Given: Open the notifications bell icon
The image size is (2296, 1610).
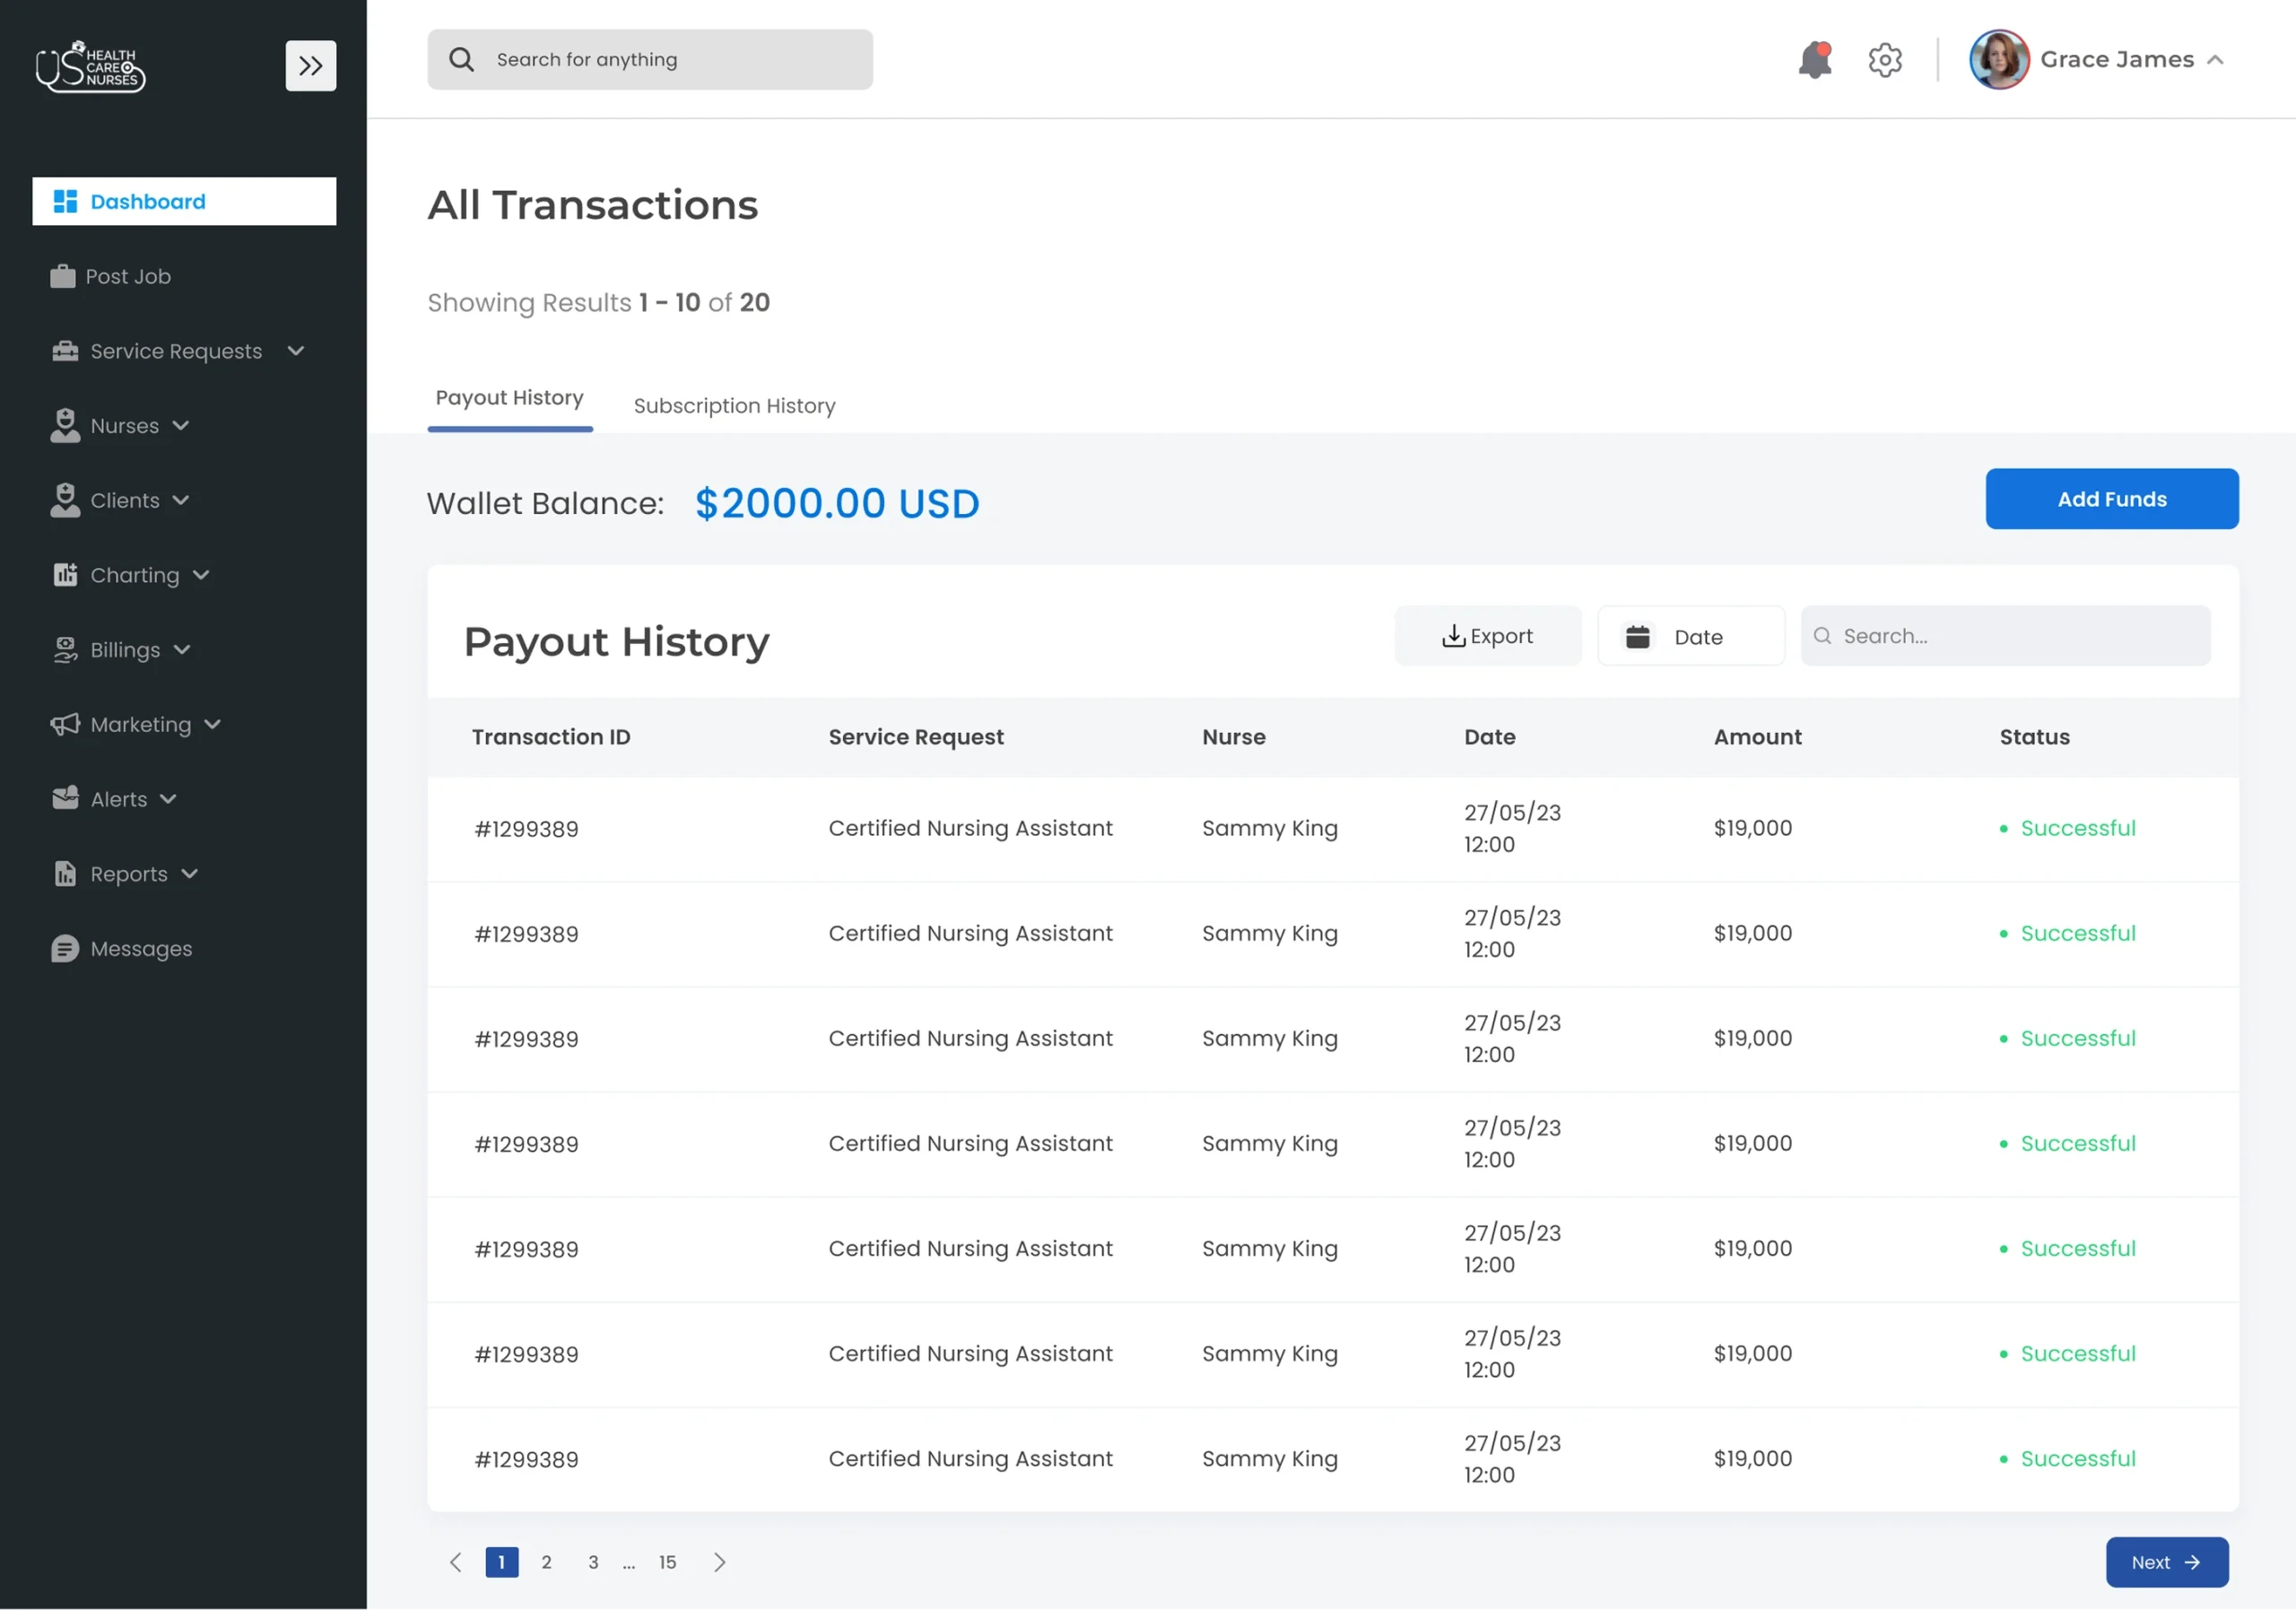Looking at the screenshot, I should point(1814,60).
